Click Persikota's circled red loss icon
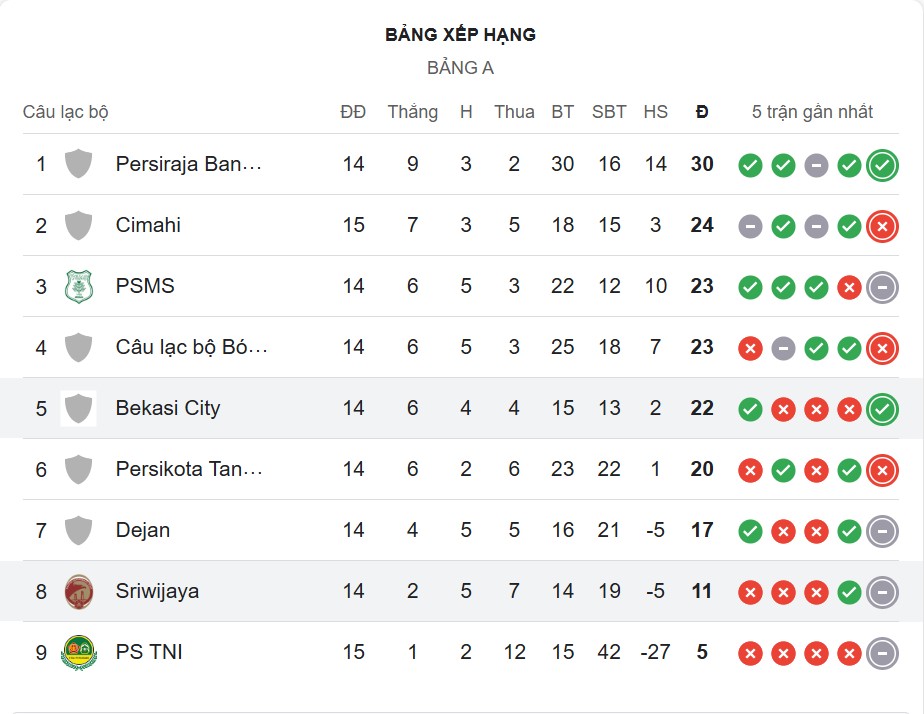This screenshot has width=924, height=714. tap(880, 469)
